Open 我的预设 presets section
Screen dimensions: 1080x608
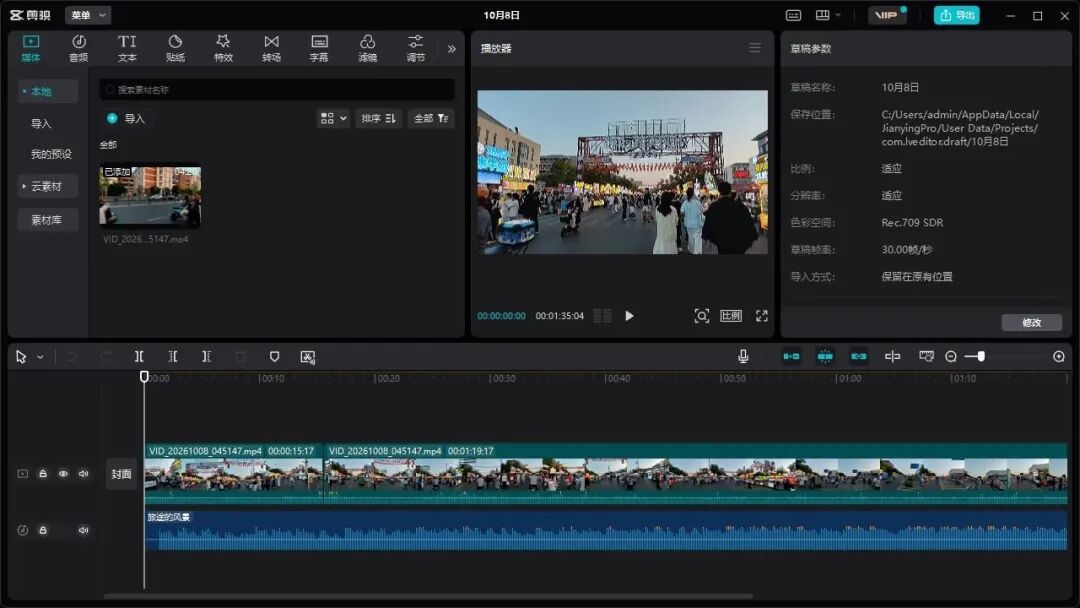(x=51, y=154)
